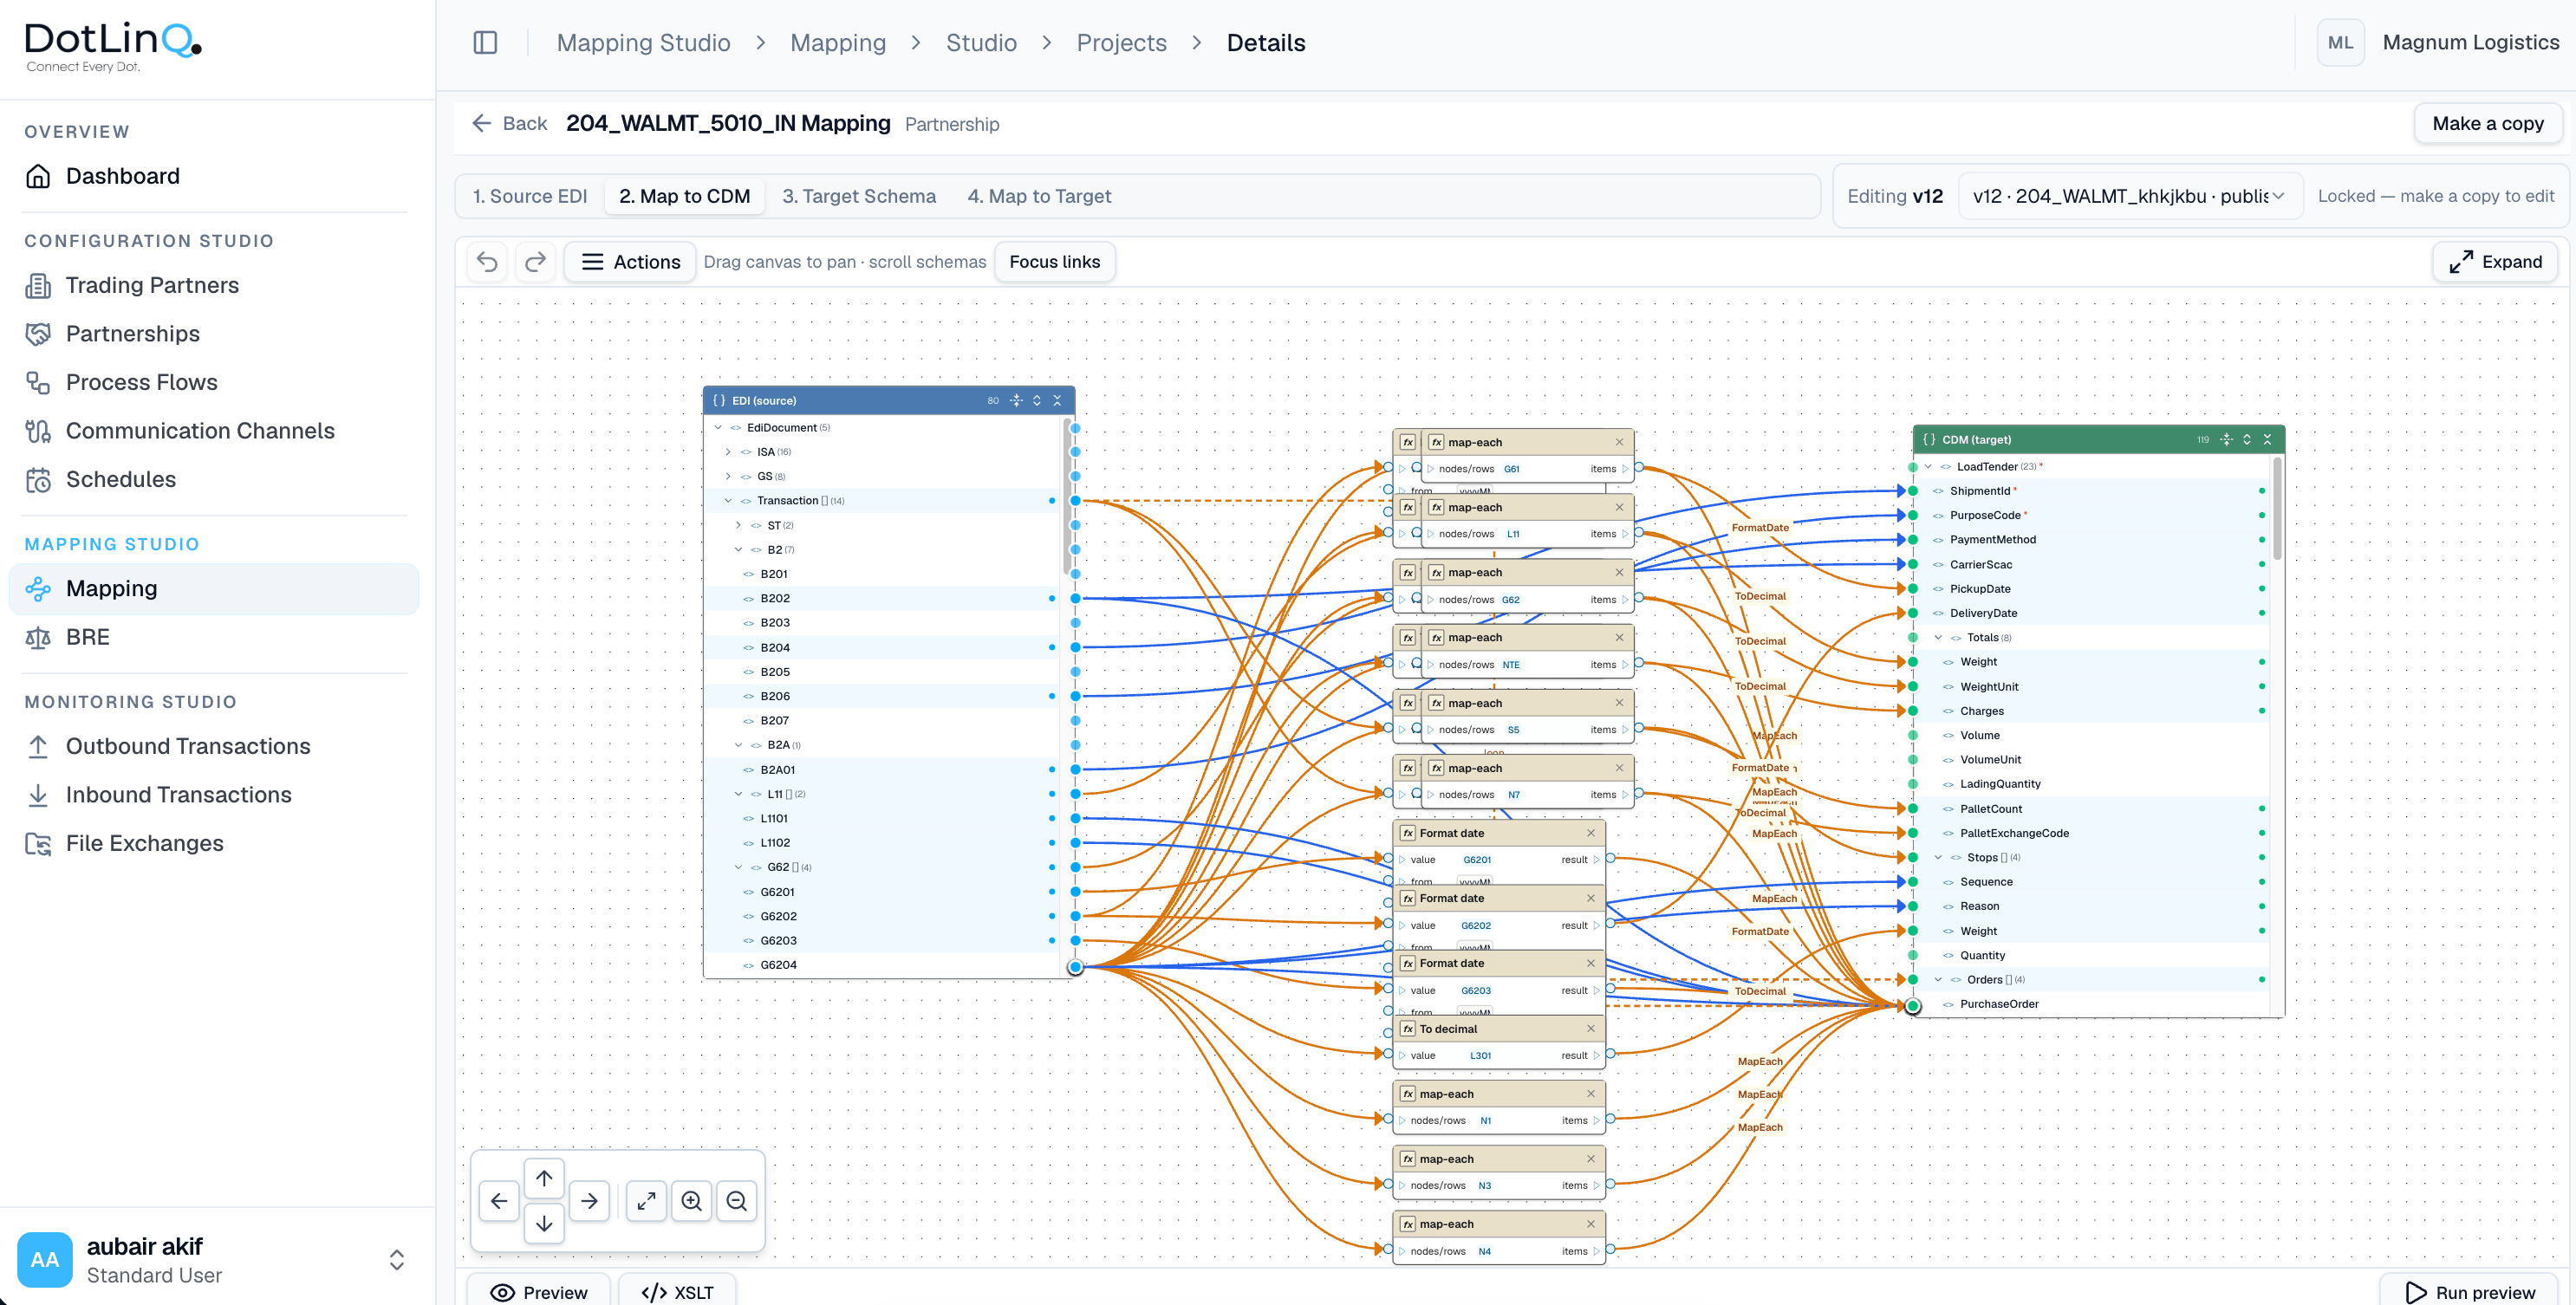Open Outbound Transactions in sidebar
This screenshot has width=2576, height=1305.
point(214,746)
